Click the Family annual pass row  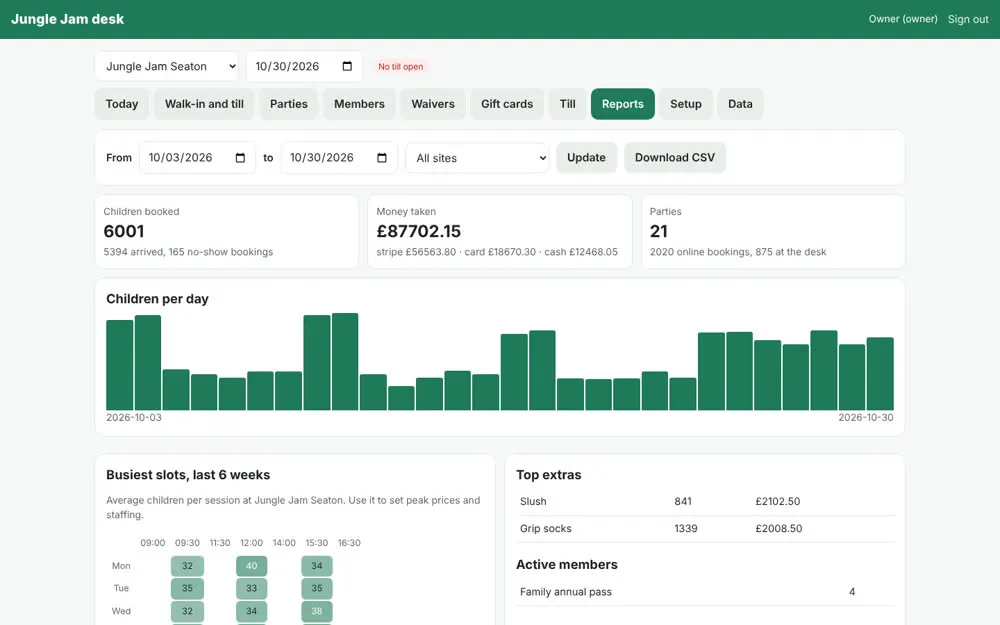[x=705, y=592]
